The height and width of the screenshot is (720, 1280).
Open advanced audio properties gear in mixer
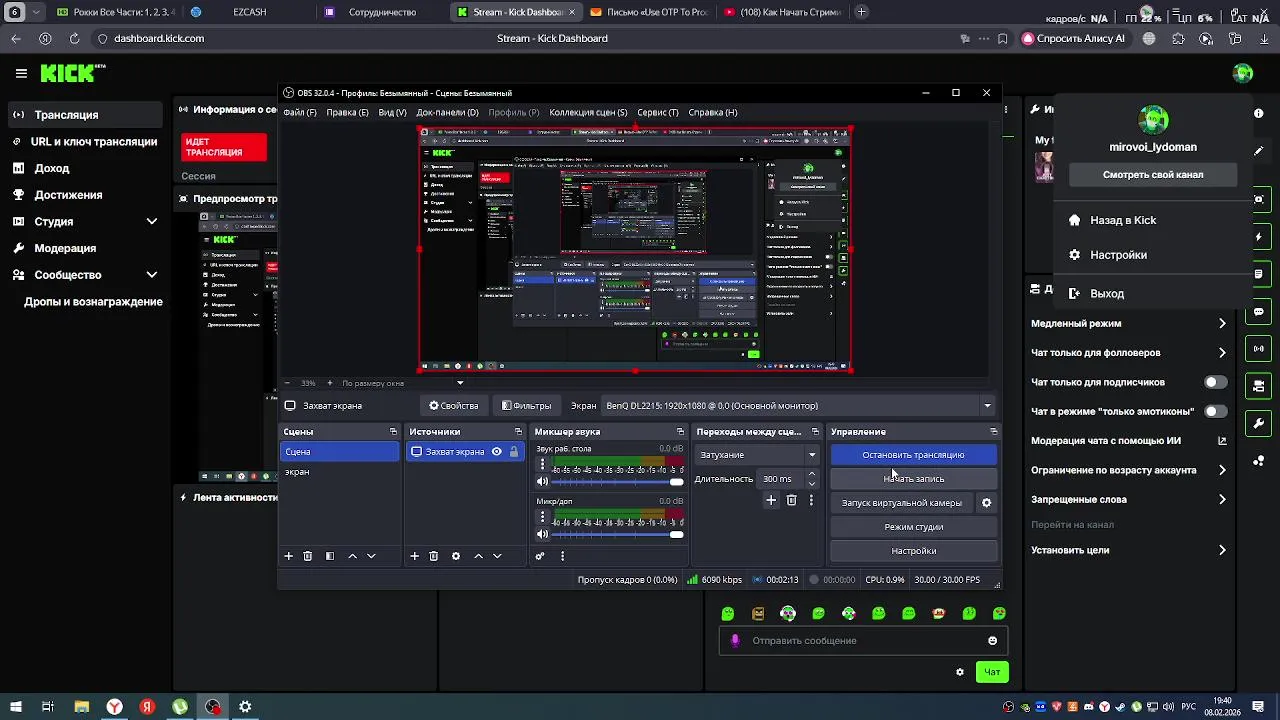(x=540, y=556)
